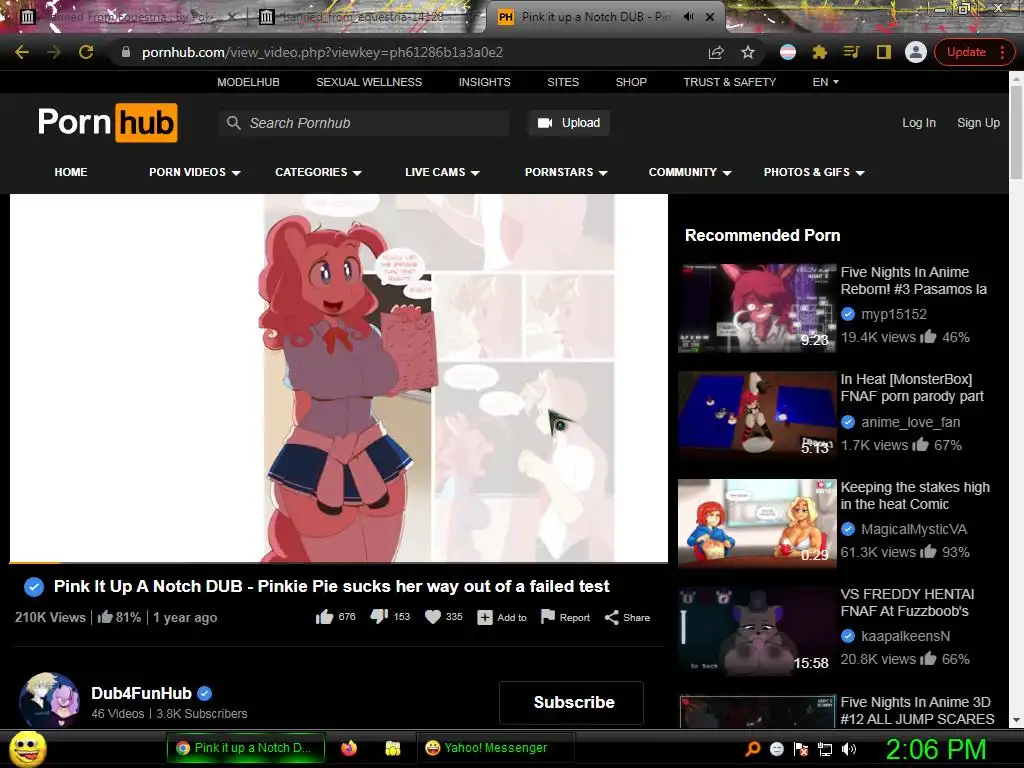
Task: Open the TRUST & SAFETY menu link
Action: click(x=729, y=82)
